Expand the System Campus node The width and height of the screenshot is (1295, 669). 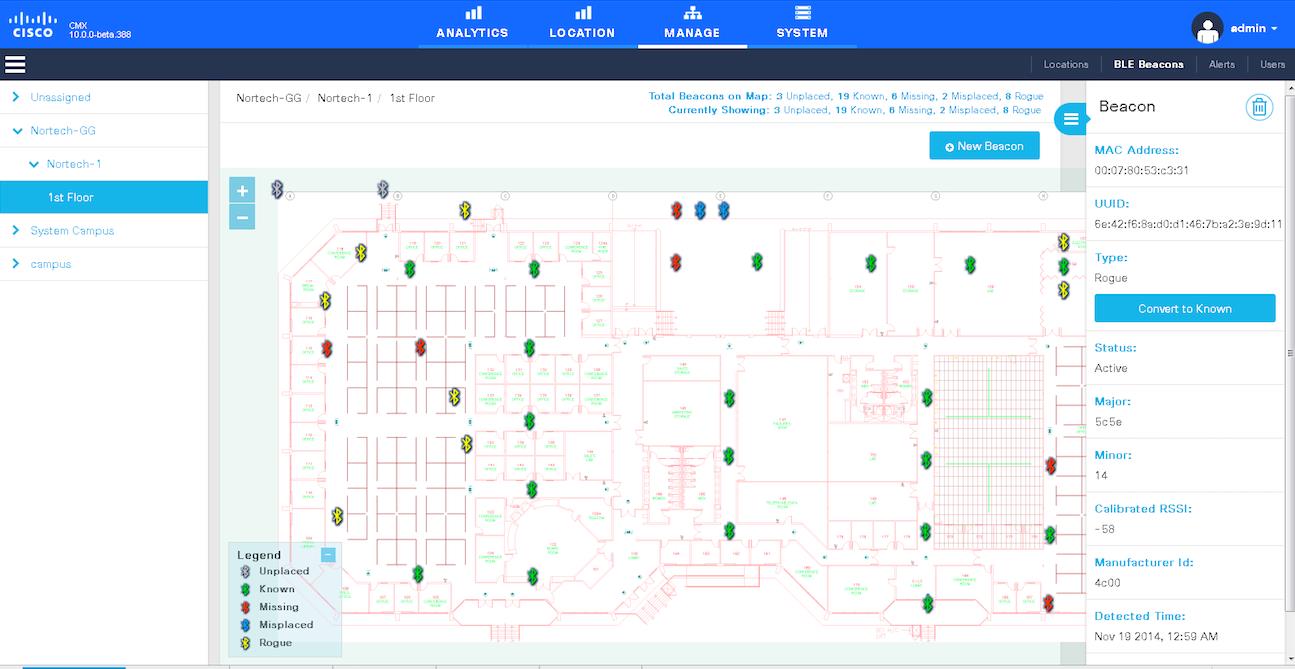16,231
